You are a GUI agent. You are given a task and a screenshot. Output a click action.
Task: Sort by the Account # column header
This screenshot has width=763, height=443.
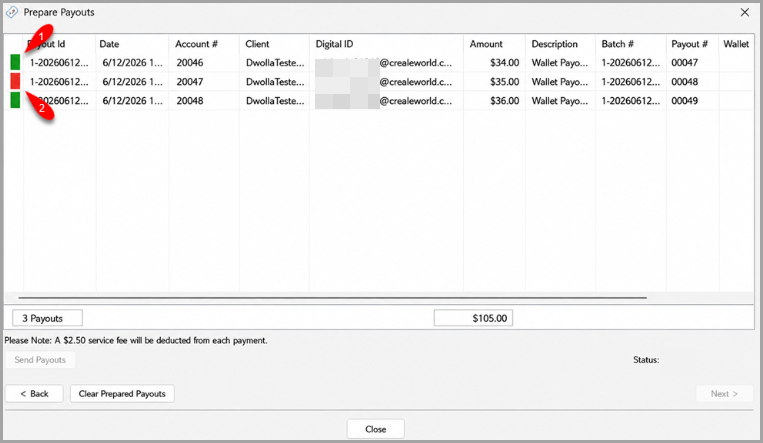pos(197,44)
